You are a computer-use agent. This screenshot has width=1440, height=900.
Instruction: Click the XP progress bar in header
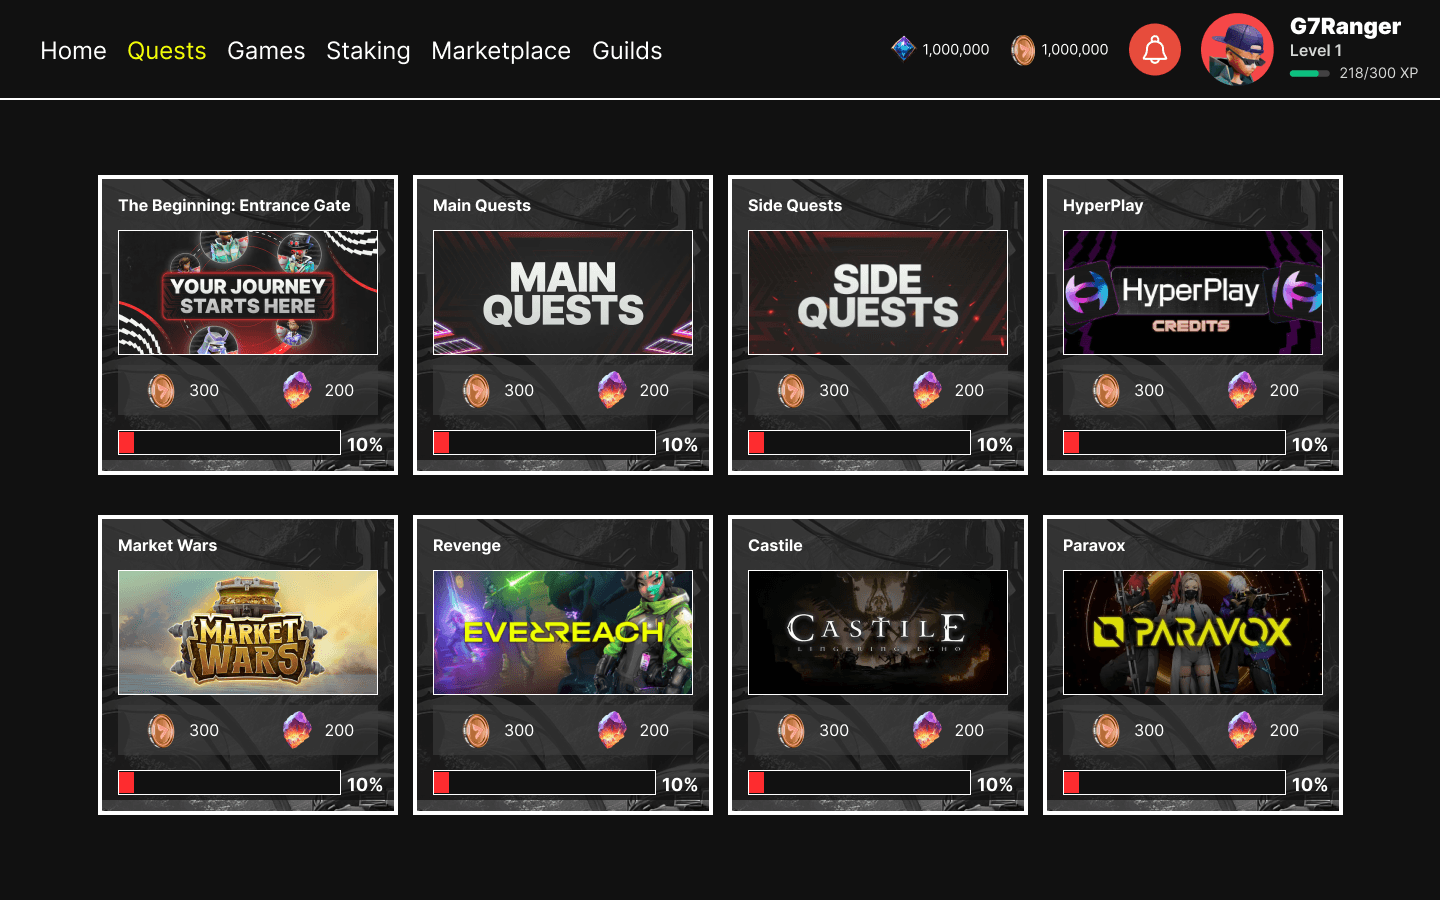1309,73
